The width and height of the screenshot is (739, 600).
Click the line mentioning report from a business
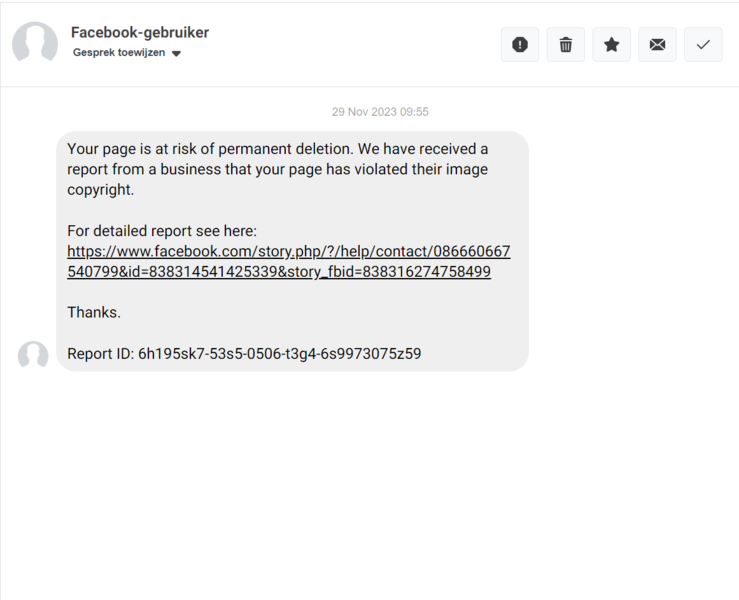point(277,169)
